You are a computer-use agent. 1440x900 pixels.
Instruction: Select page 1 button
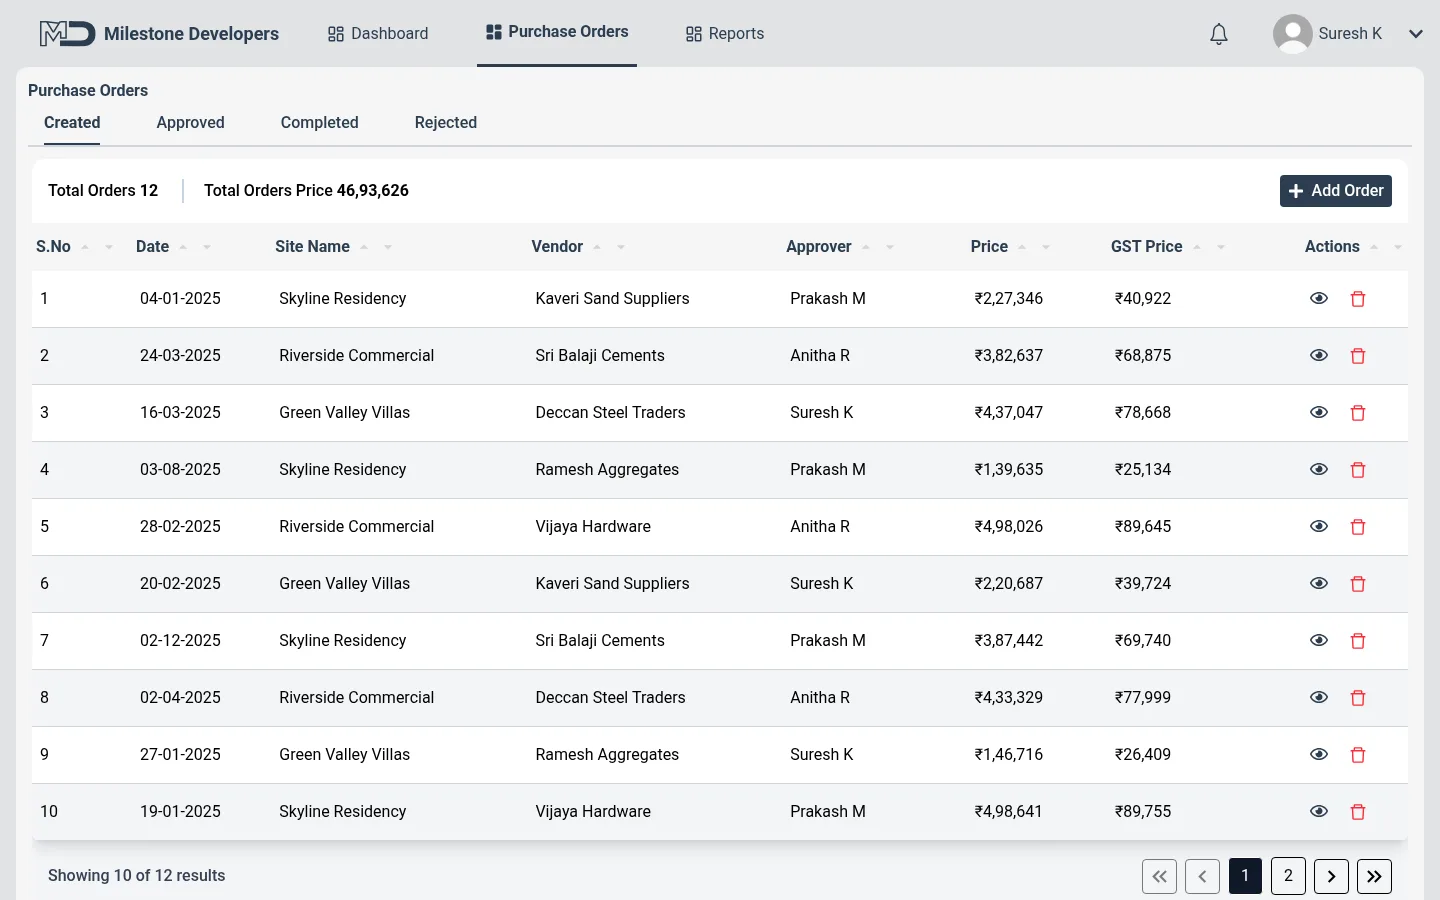(x=1245, y=876)
